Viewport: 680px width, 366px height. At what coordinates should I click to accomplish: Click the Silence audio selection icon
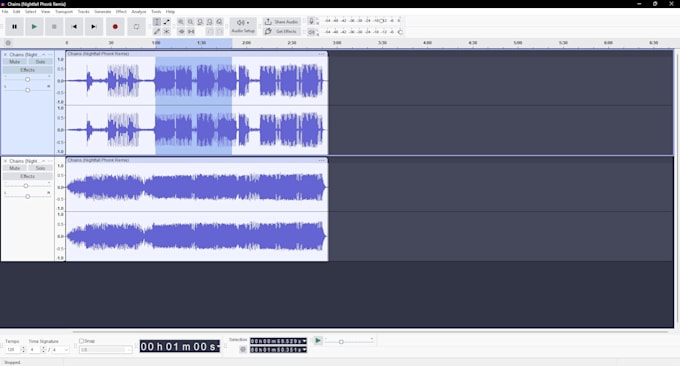tap(191, 32)
